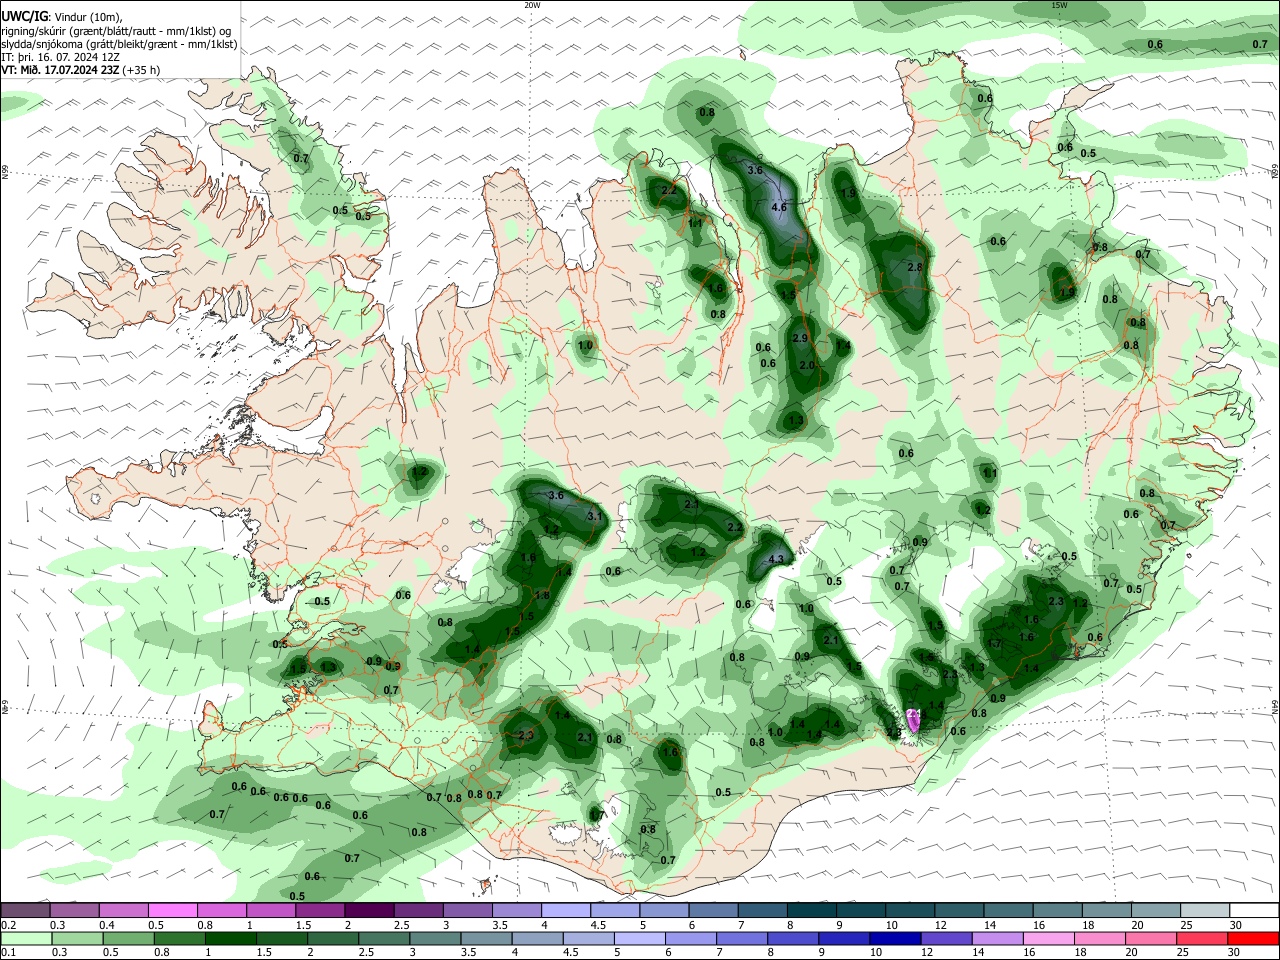Click the royal blue 8 swatch in bottom legend row
The image size is (1280, 960).
(793, 938)
